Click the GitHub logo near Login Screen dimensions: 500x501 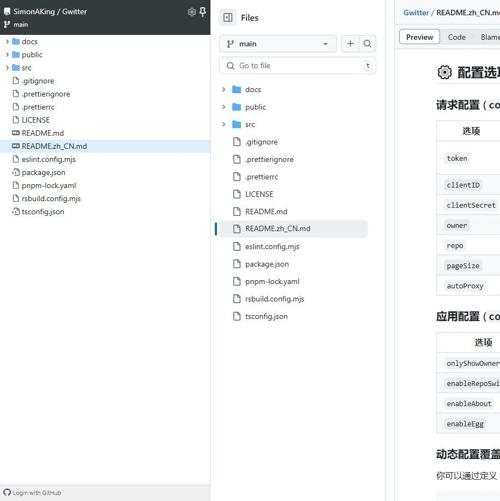7,492
